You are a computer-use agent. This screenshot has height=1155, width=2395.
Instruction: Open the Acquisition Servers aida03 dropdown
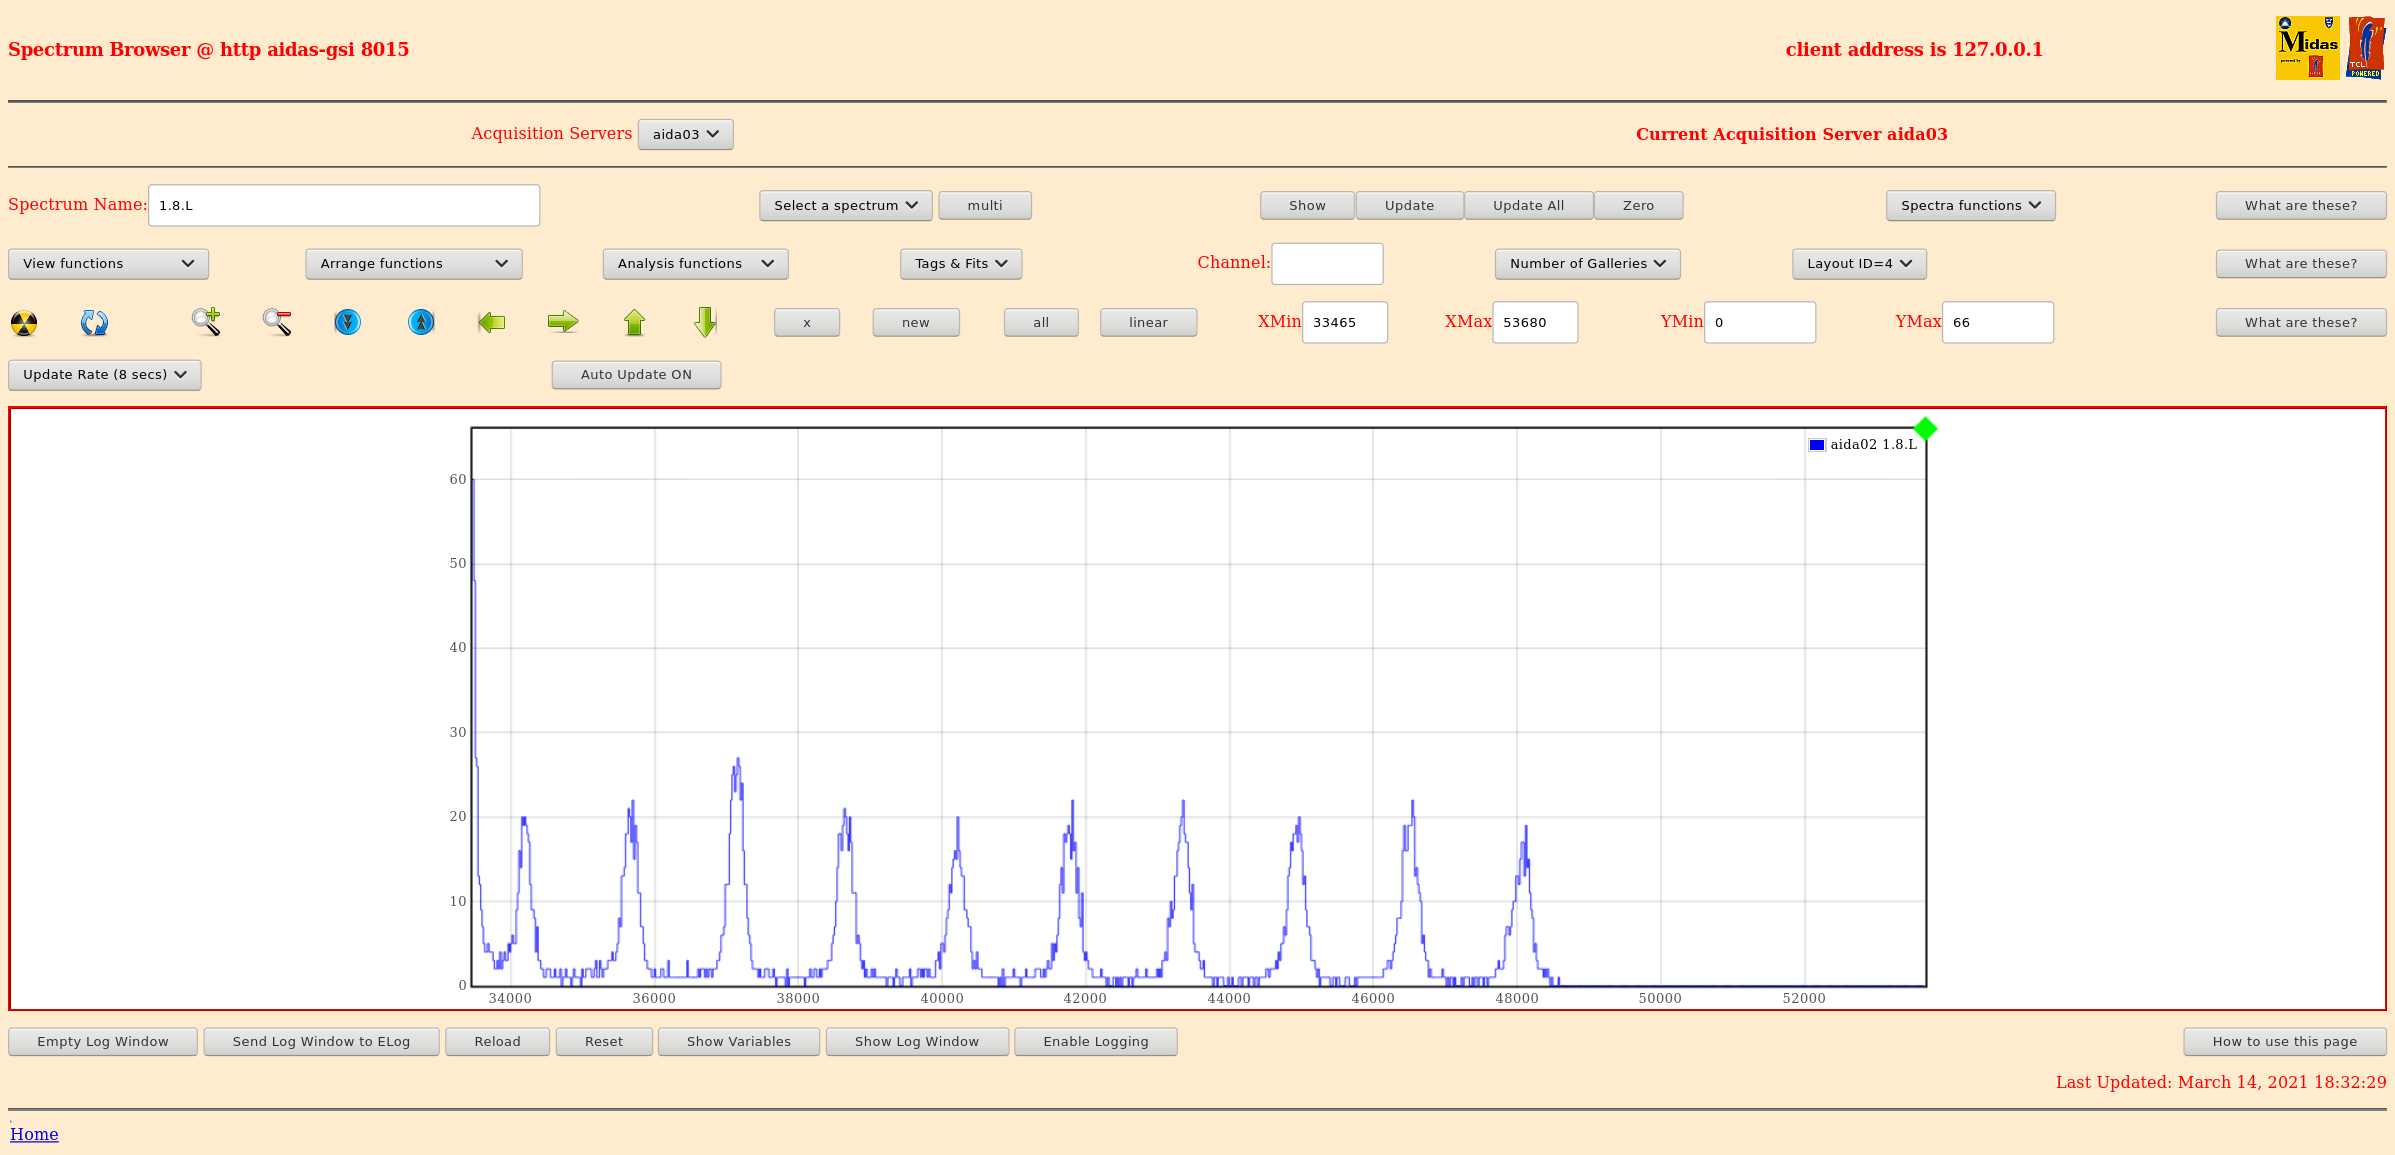point(685,134)
